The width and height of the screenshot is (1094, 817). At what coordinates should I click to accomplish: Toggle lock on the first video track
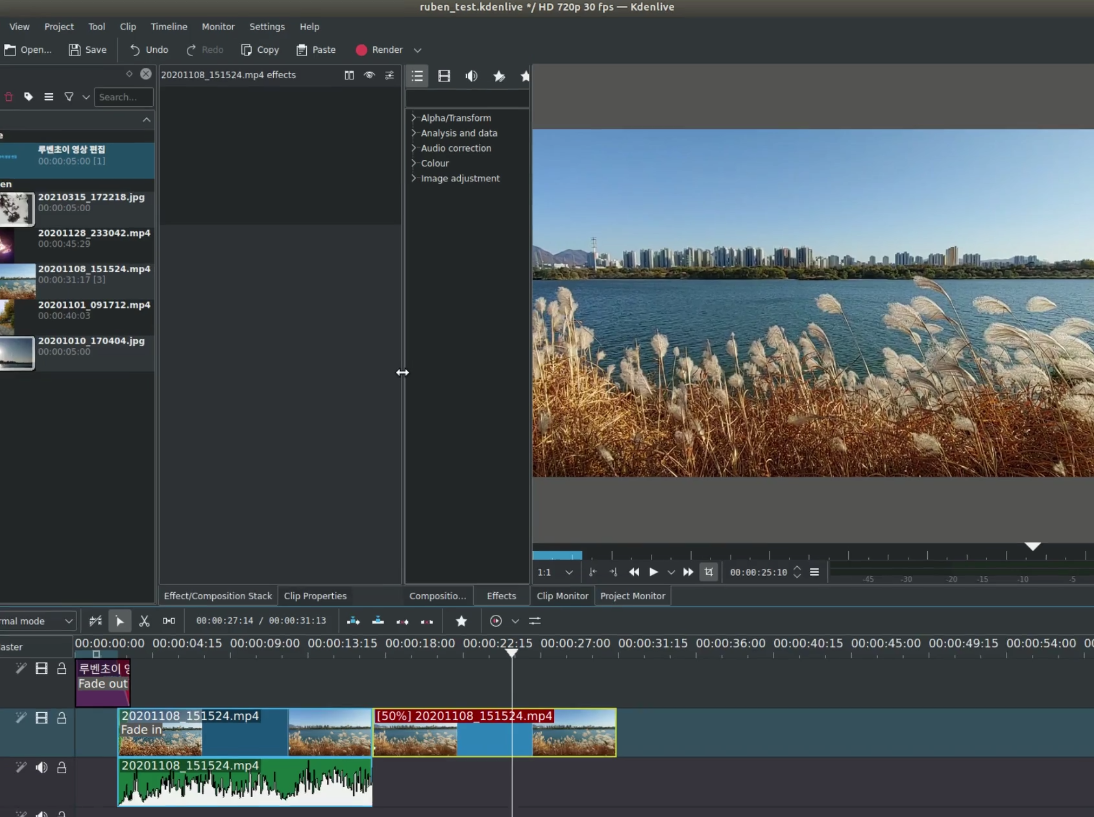click(x=61, y=668)
